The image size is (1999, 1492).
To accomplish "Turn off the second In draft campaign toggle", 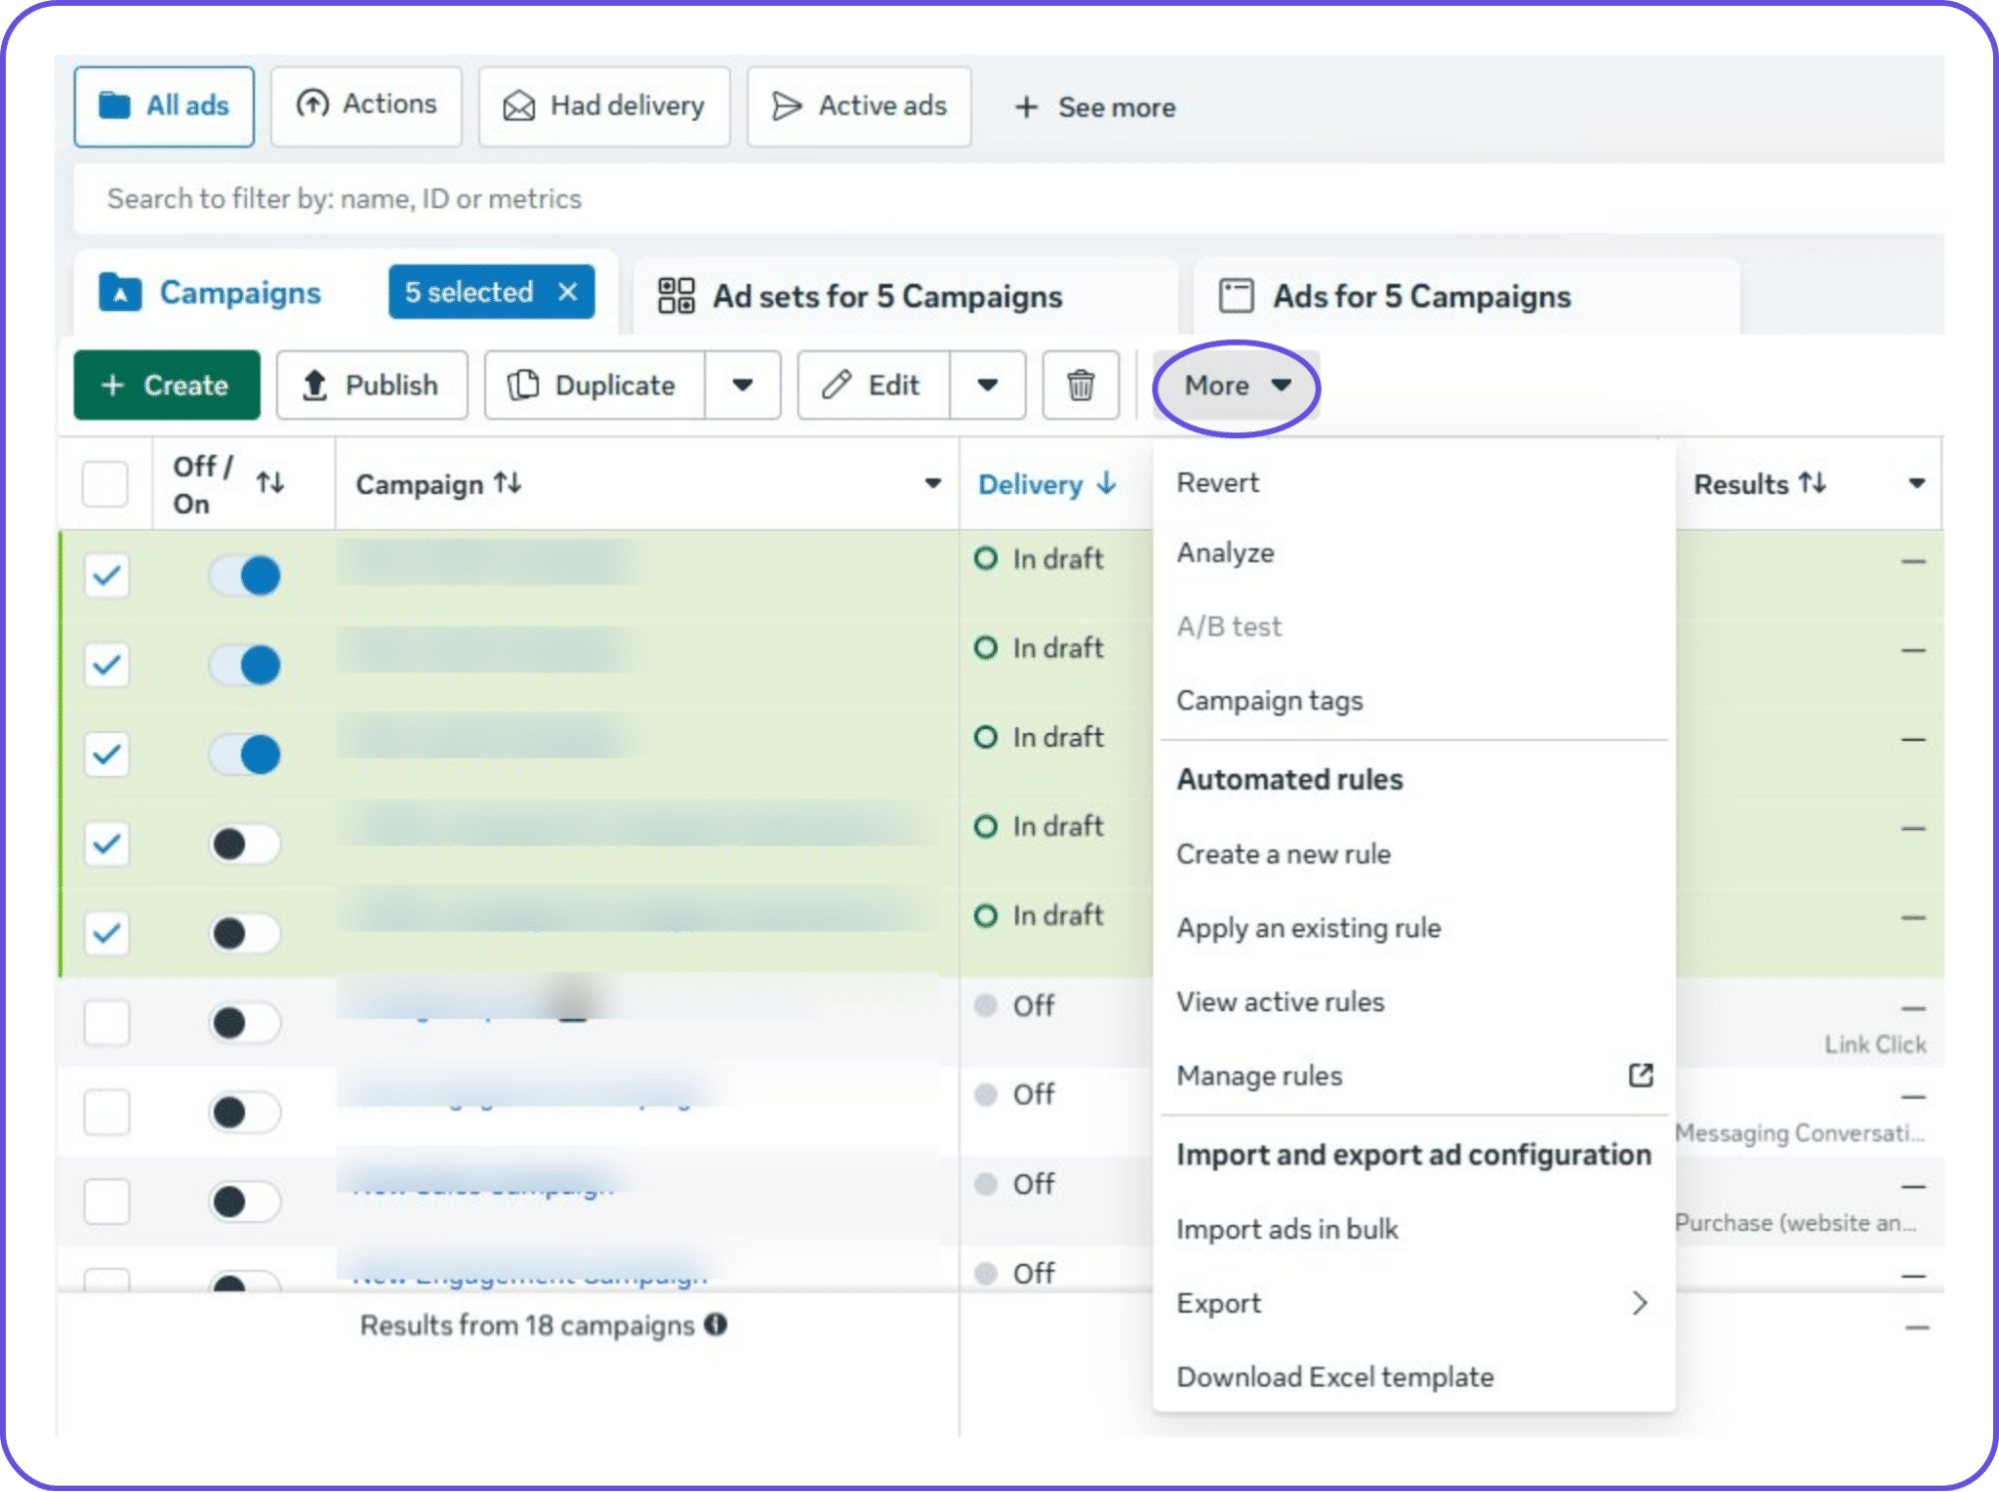I will point(245,665).
